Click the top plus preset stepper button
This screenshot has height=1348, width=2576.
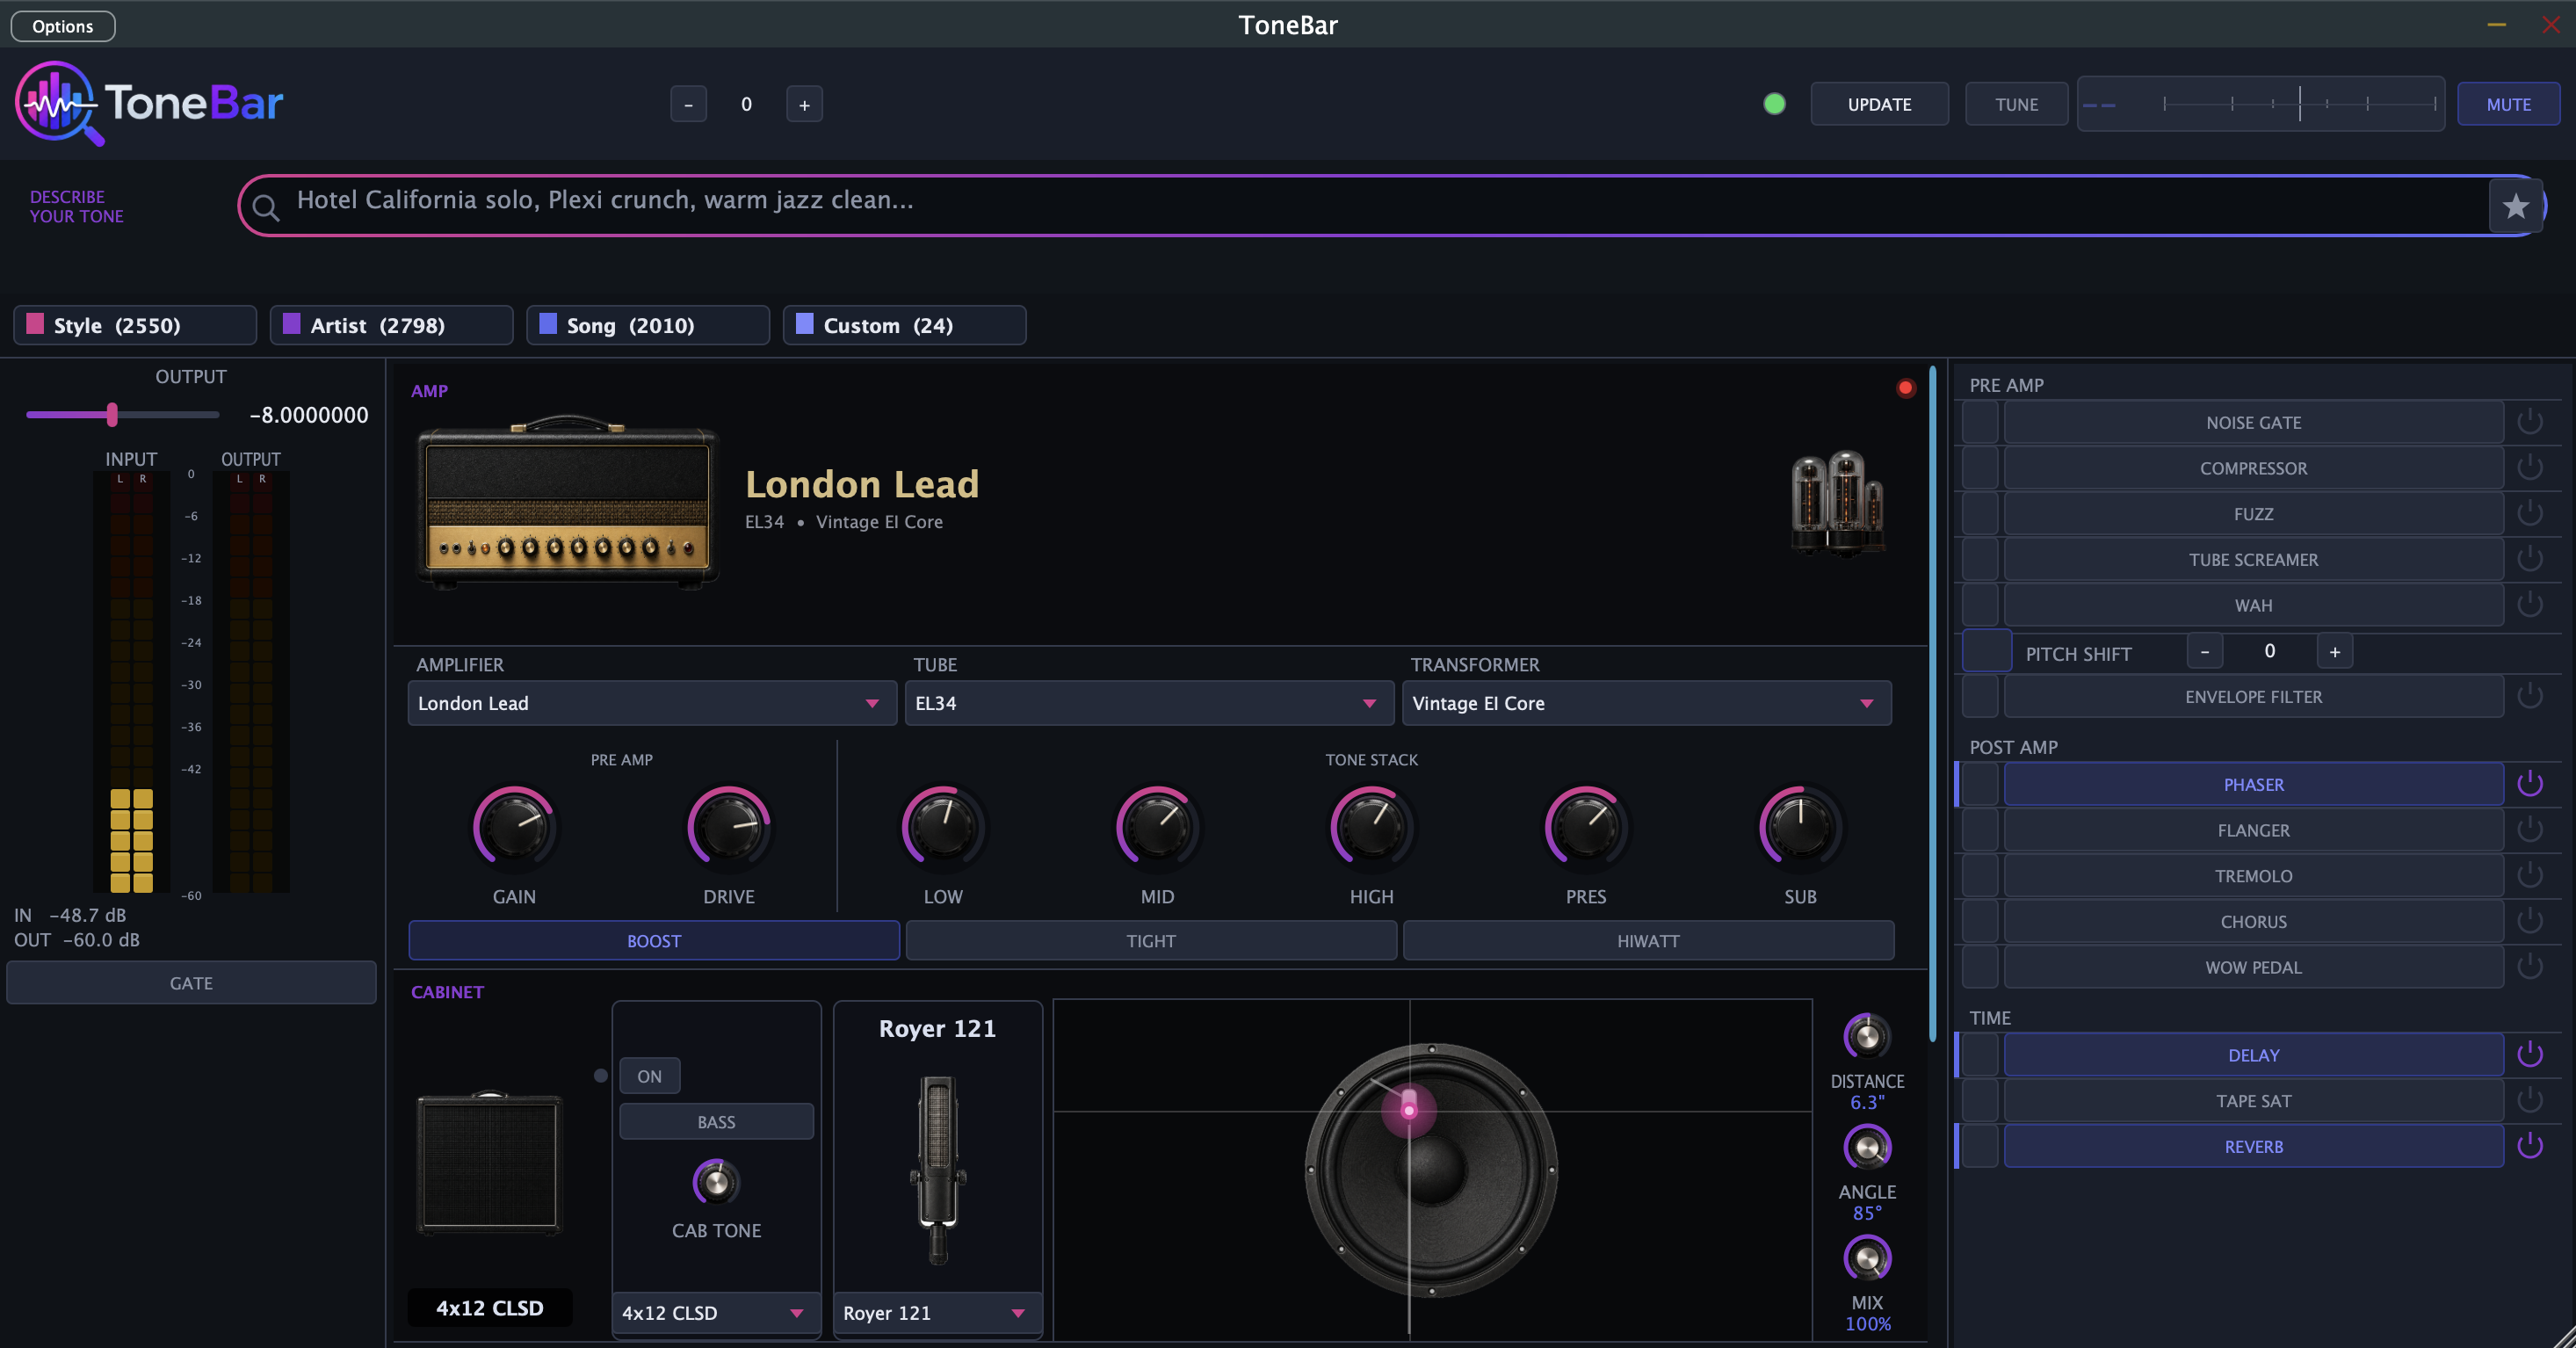804,104
